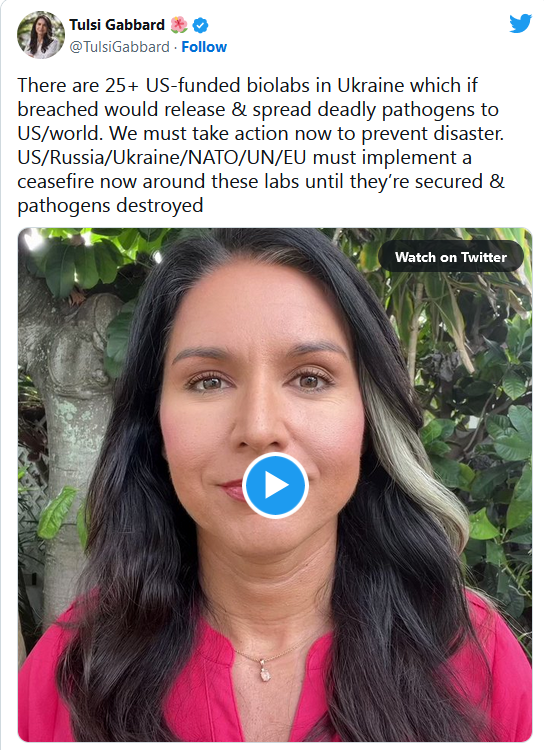
Task: Click the blue verified checkmark badge
Action: 200,25
